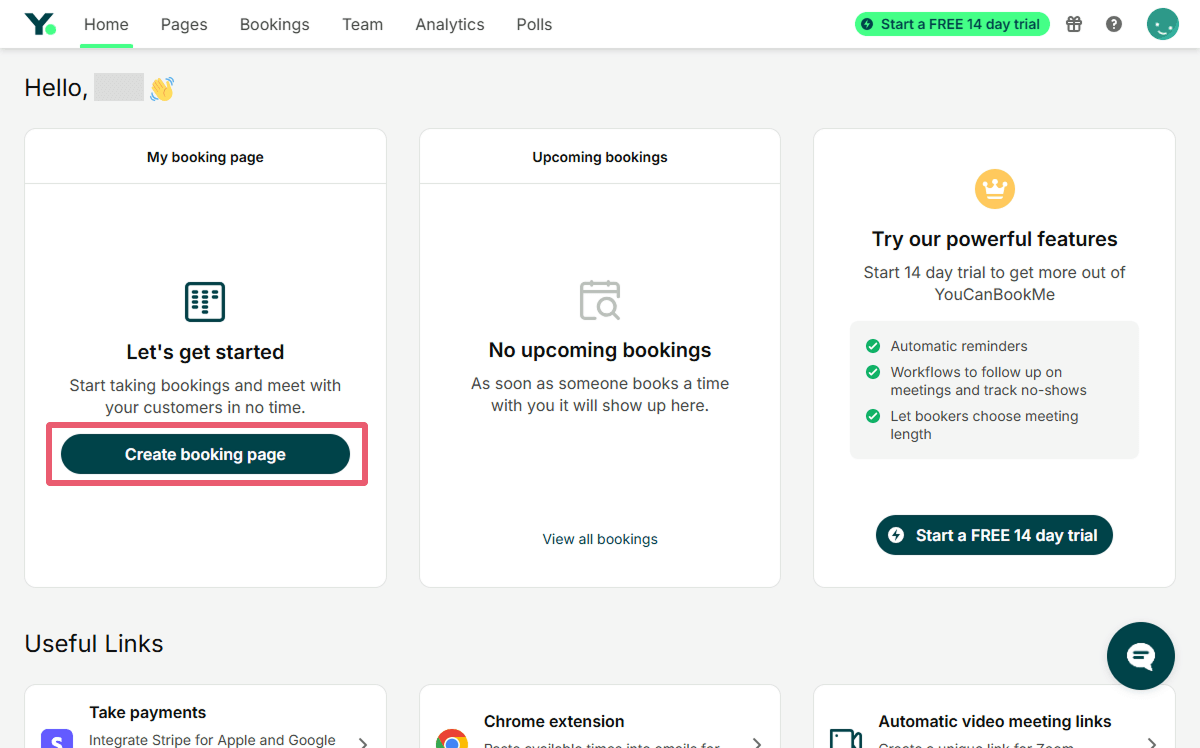
Task: Open the gift/promotions icon in the header
Action: pos(1073,23)
